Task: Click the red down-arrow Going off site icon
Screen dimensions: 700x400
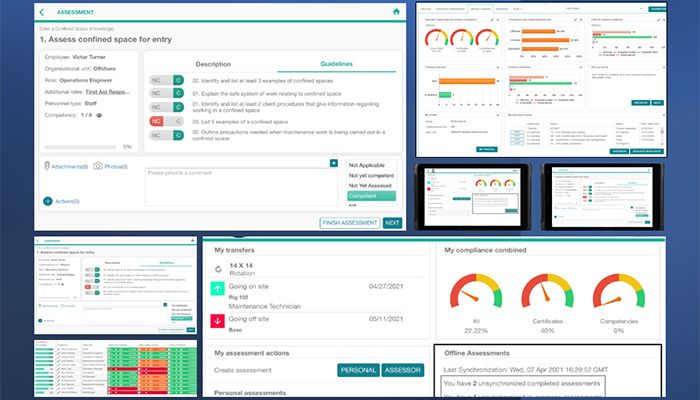Action: pyautogui.click(x=217, y=321)
